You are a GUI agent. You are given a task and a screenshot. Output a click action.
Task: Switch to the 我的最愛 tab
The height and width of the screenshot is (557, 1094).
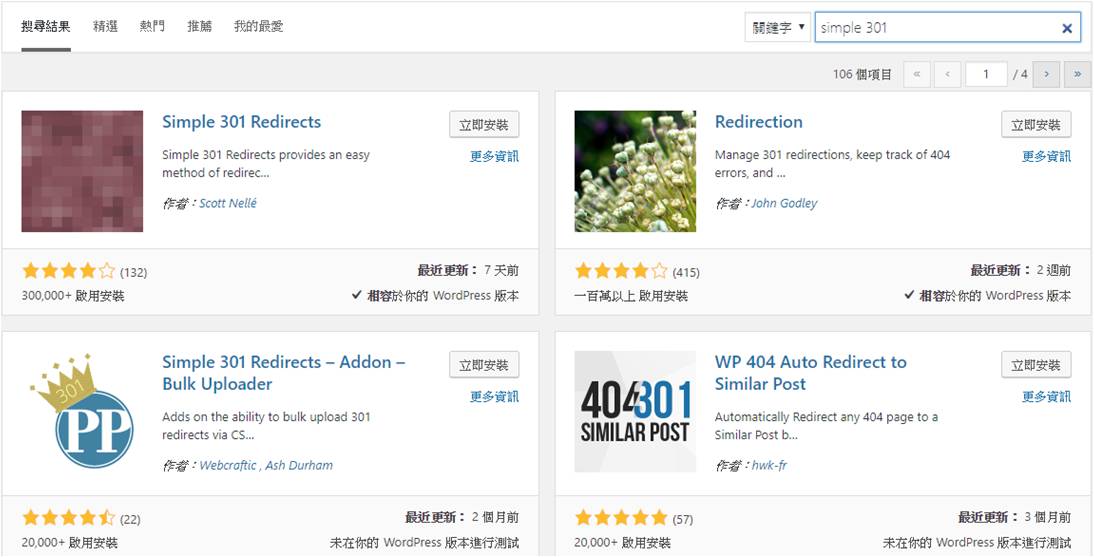point(258,27)
